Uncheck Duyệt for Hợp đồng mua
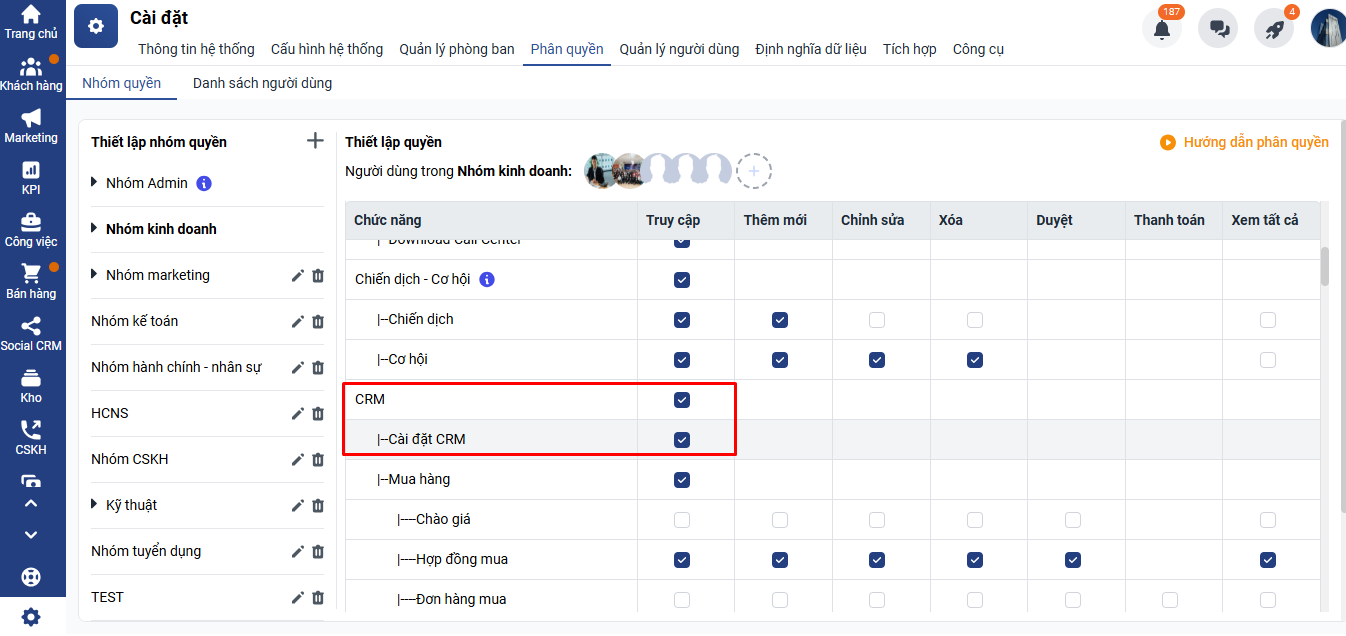 coord(1073,560)
